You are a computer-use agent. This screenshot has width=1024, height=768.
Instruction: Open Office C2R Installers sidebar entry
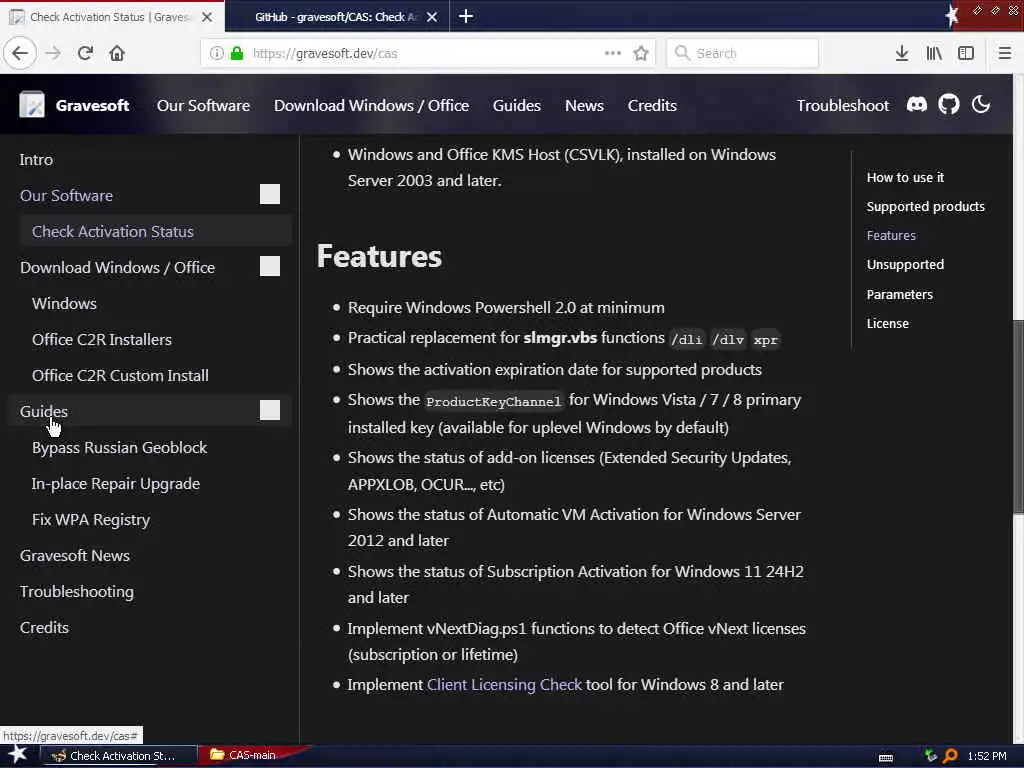(102, 340)
